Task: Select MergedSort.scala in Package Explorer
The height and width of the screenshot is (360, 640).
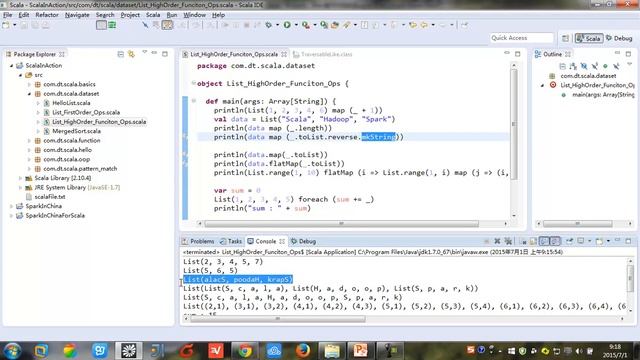Action: click(x=76, y=131)
